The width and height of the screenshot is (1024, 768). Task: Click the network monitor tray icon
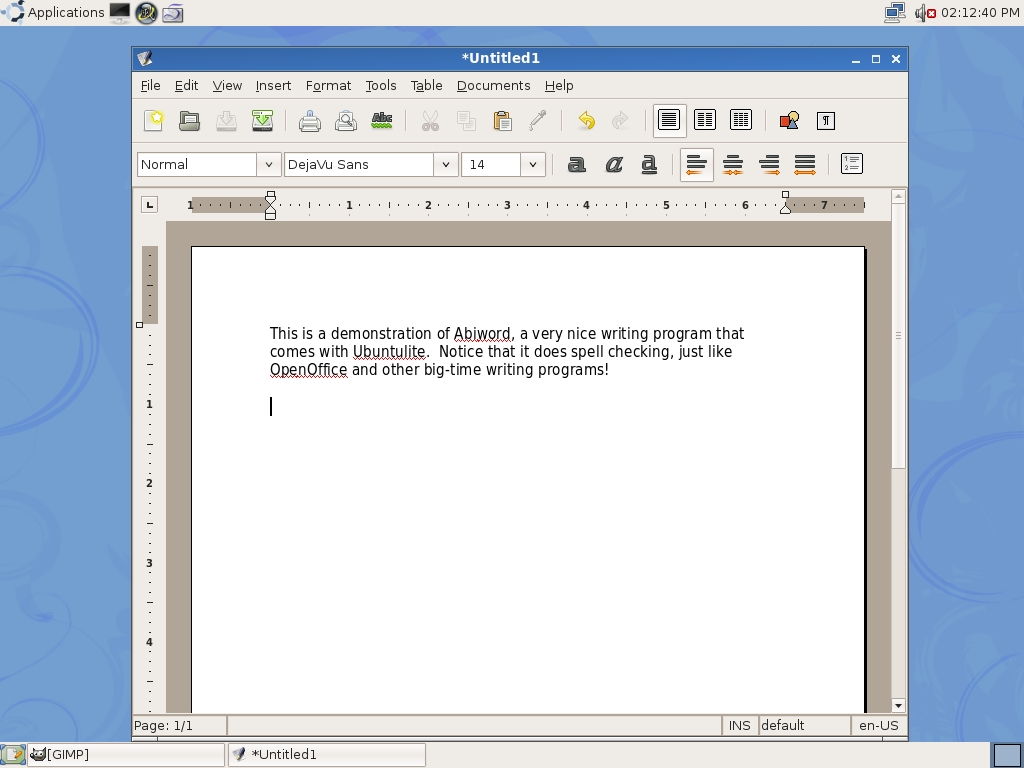(x=894, y=12)
